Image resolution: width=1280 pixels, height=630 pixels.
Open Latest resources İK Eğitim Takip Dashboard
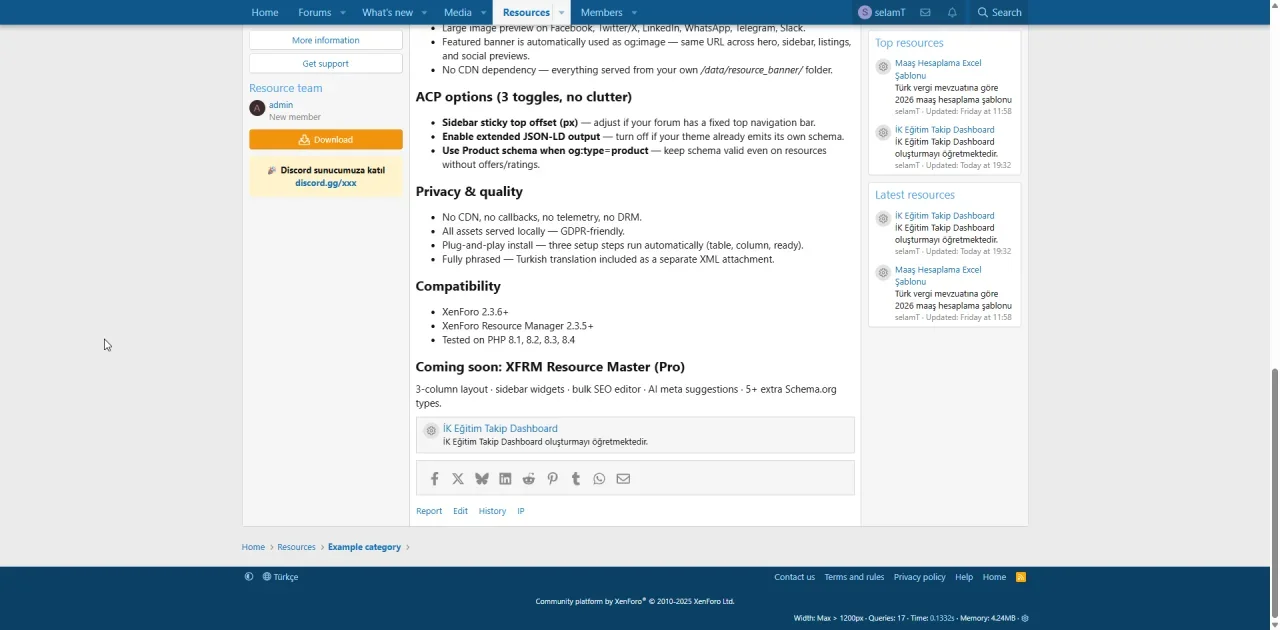(945, 216)
